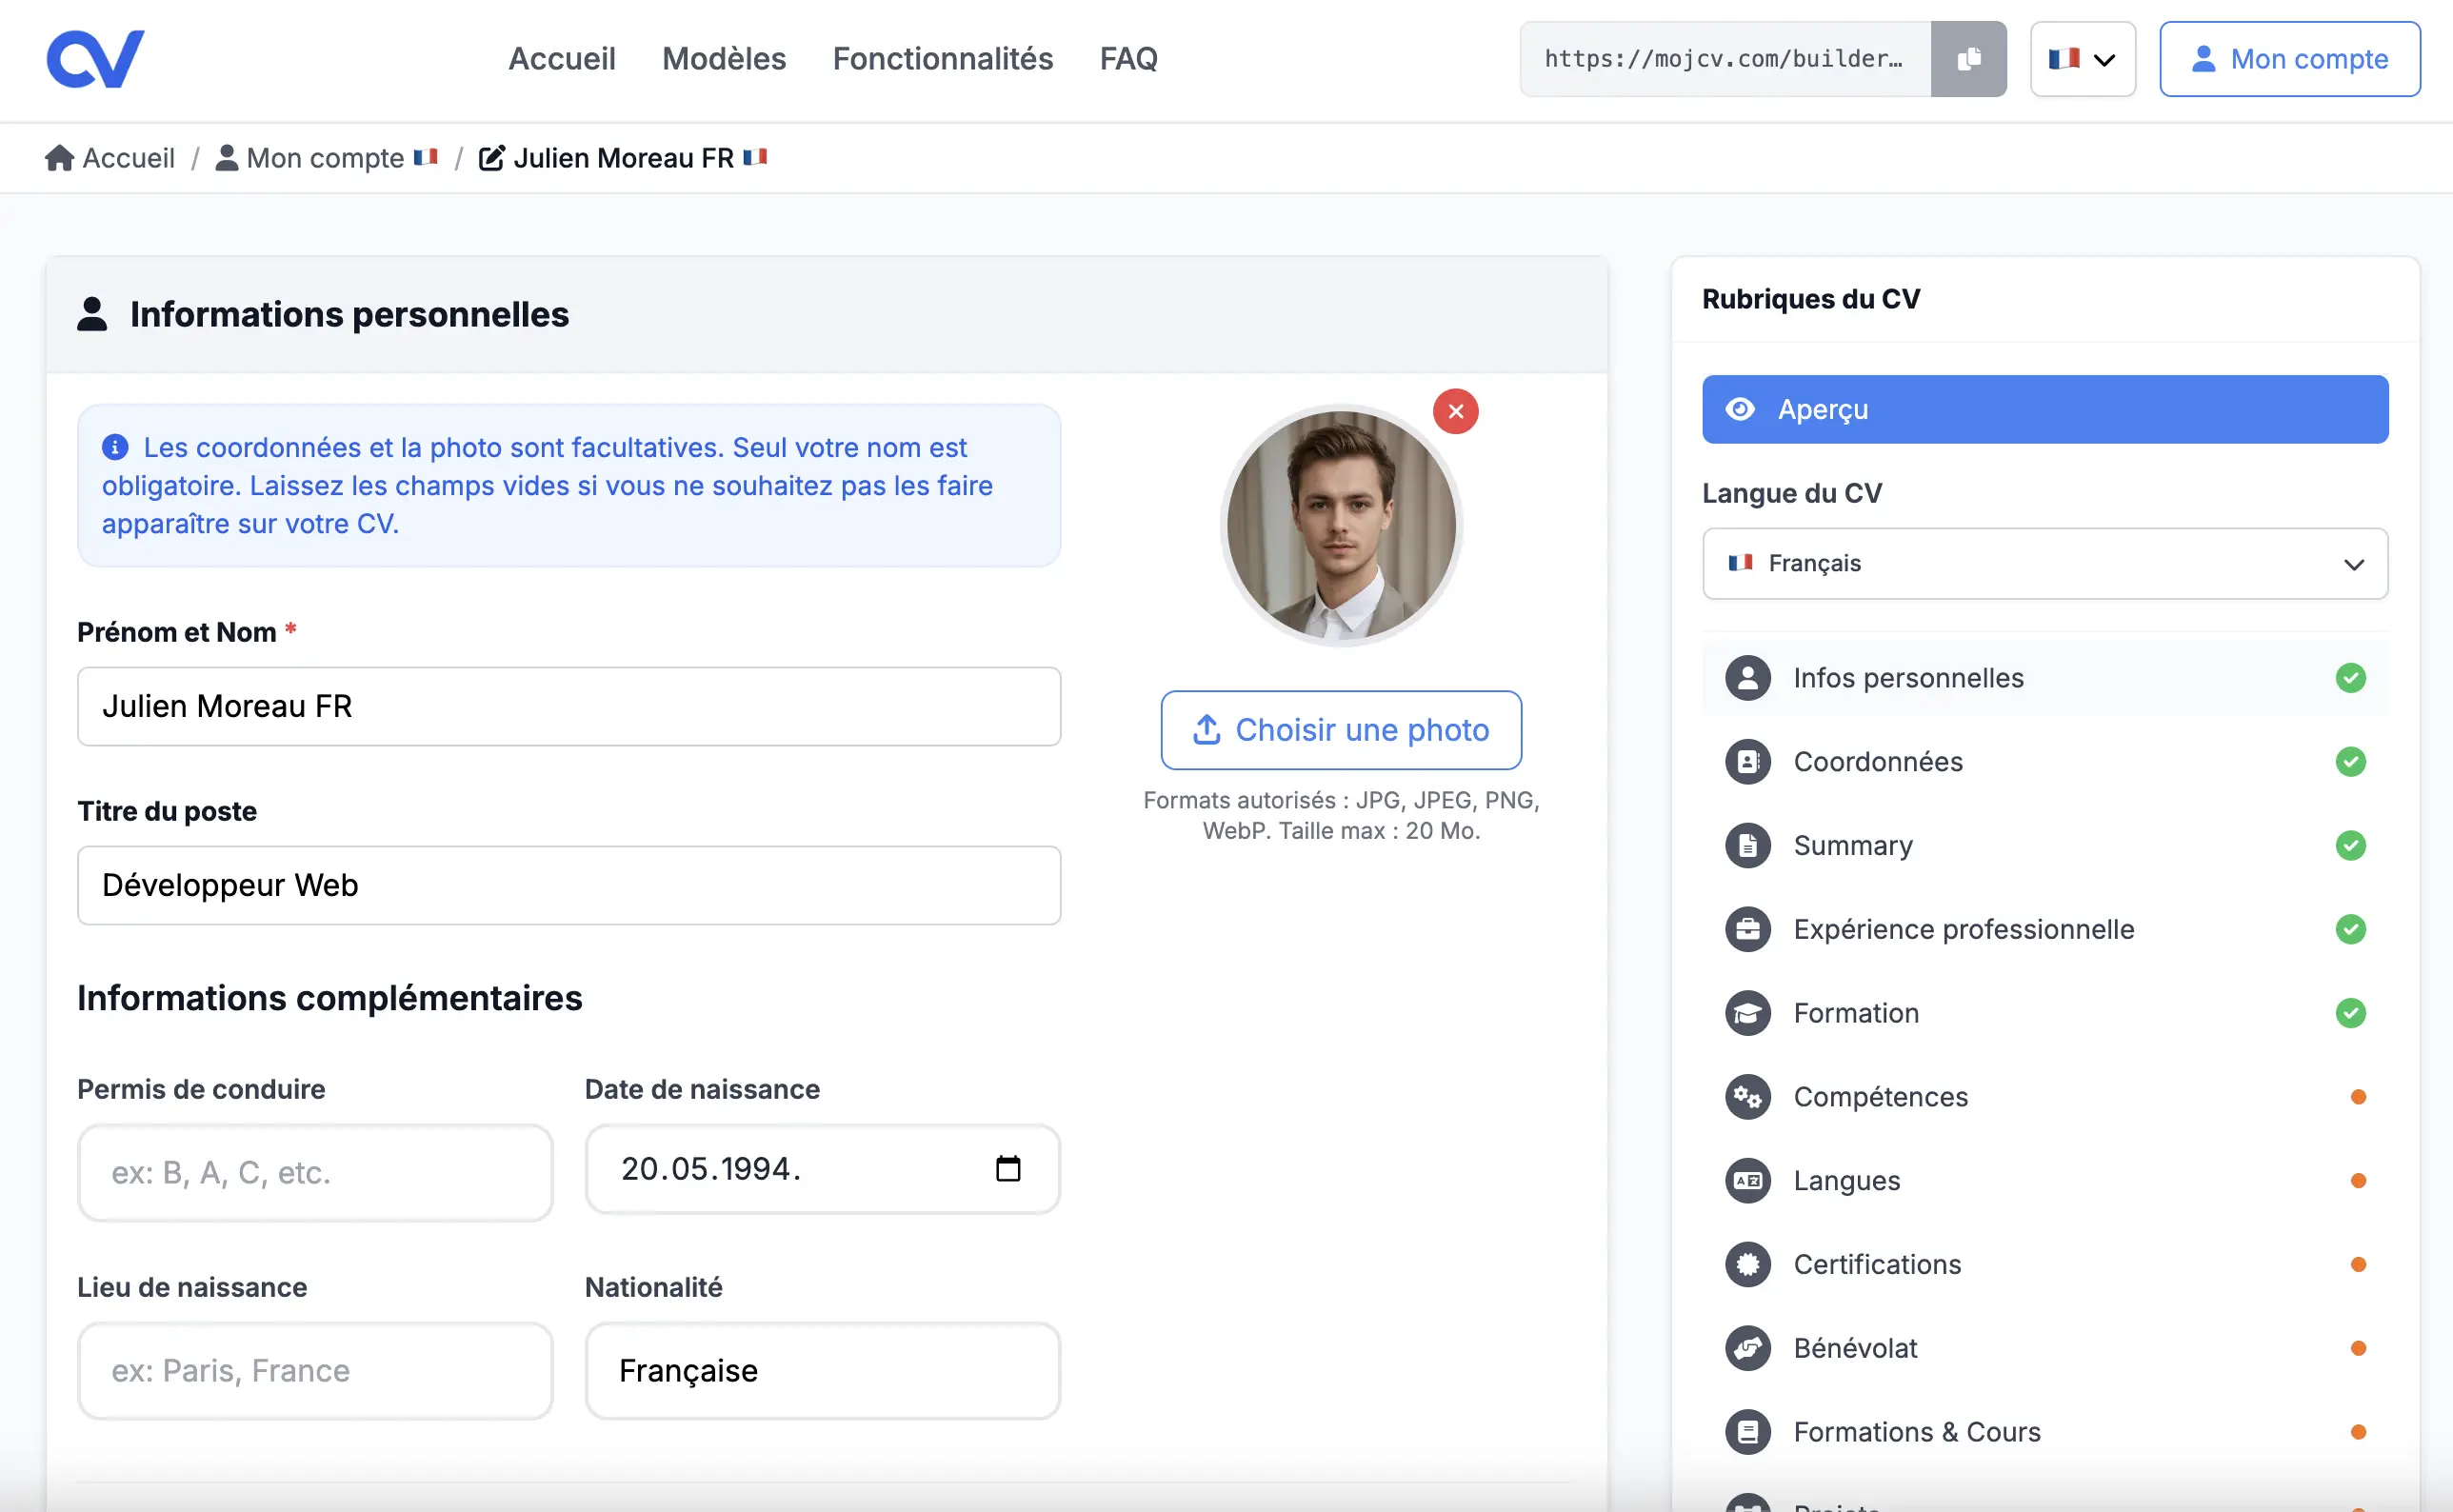
Task: Click inside the Permis de conduire field
Action: 313,1171
